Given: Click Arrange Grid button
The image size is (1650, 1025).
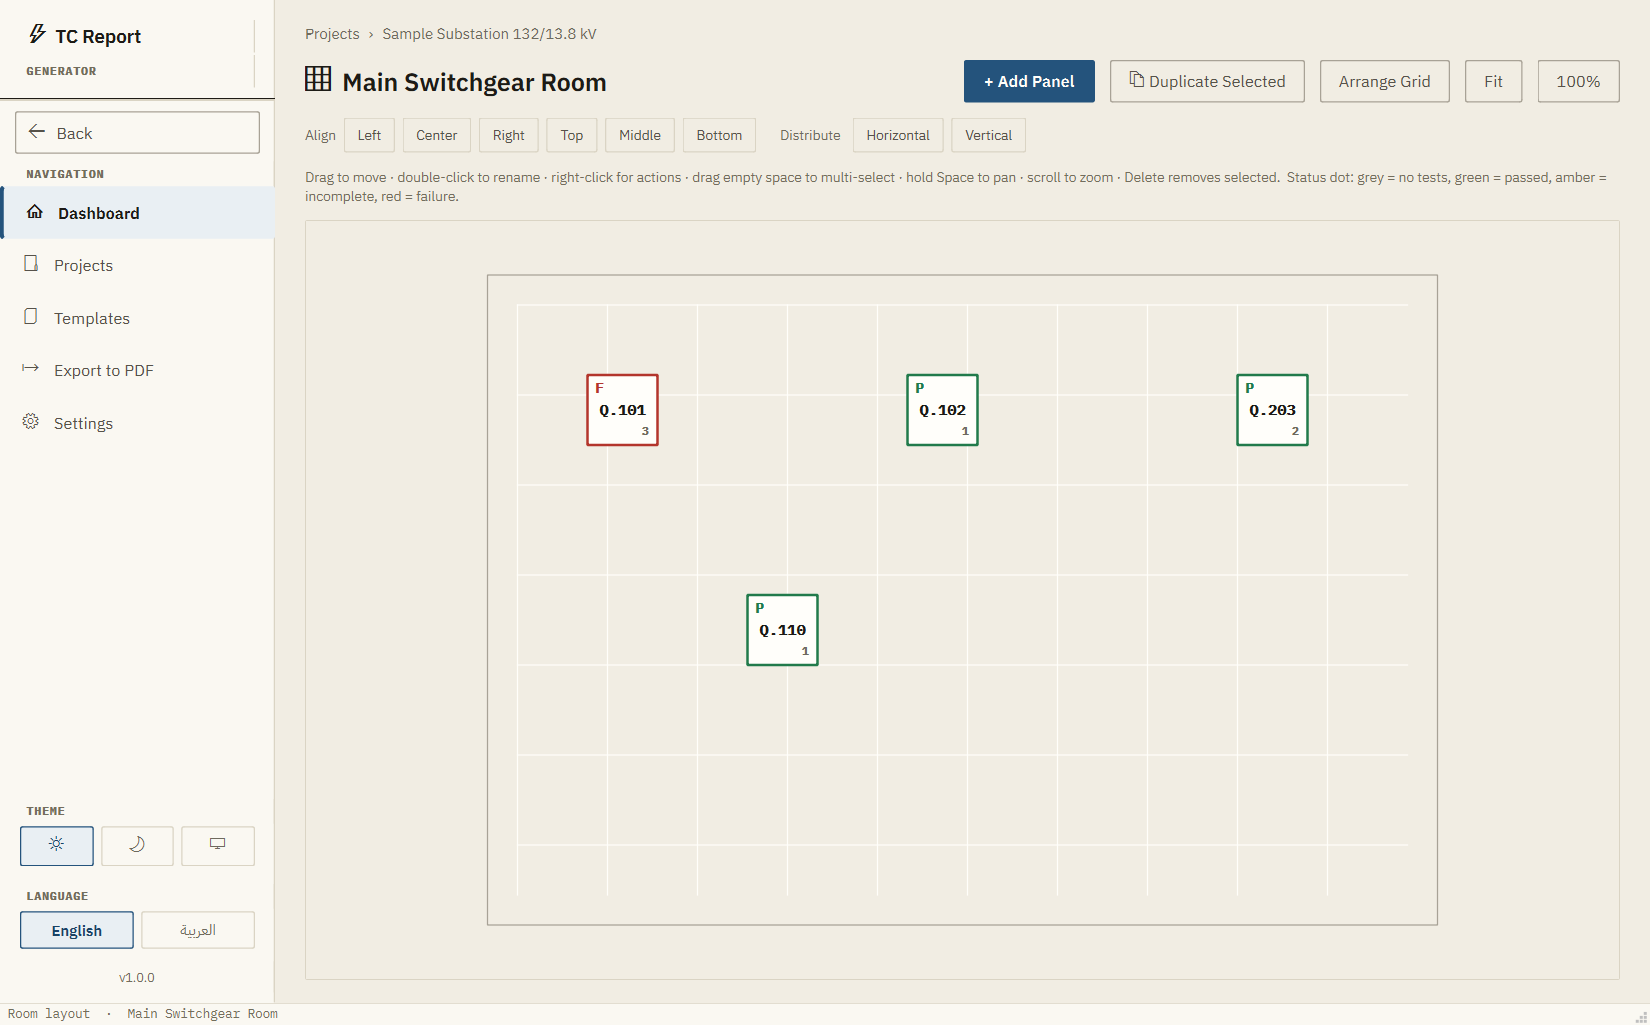Looking at the screenshot, I should tap(1384, 81).
